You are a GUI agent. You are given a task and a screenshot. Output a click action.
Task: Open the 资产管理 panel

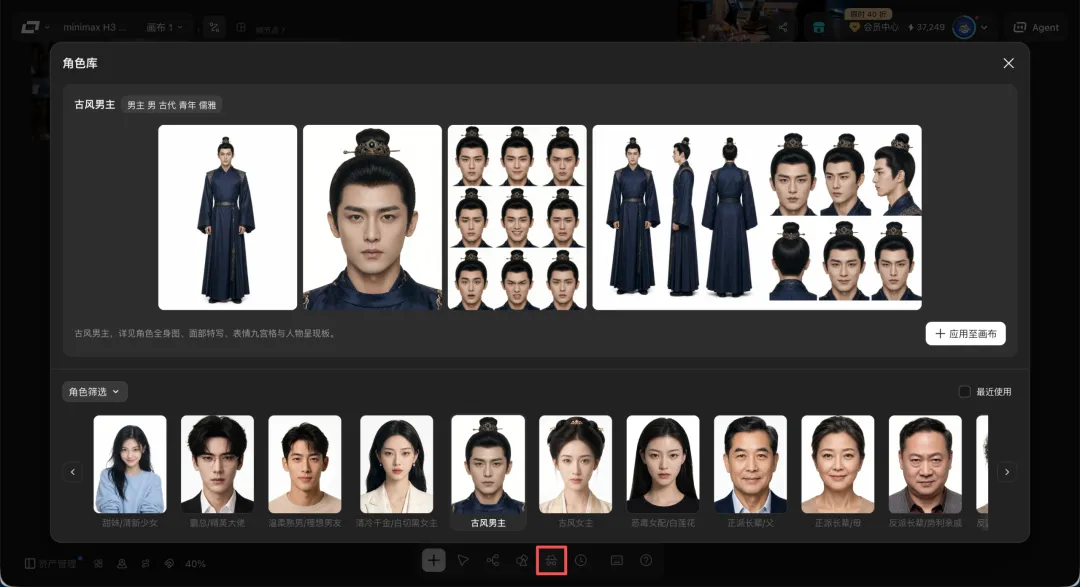coord(51,563)
